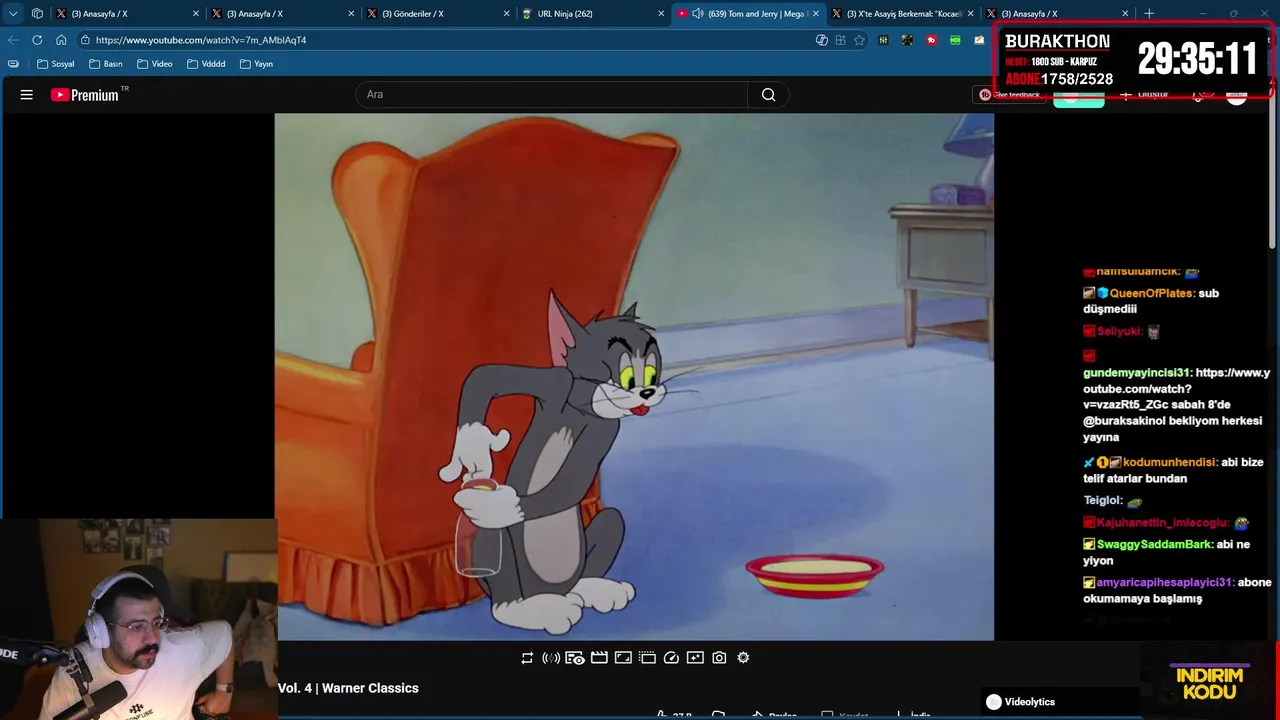Switch to the first '(3) Anasayfa / X' tab

(125, 14)
